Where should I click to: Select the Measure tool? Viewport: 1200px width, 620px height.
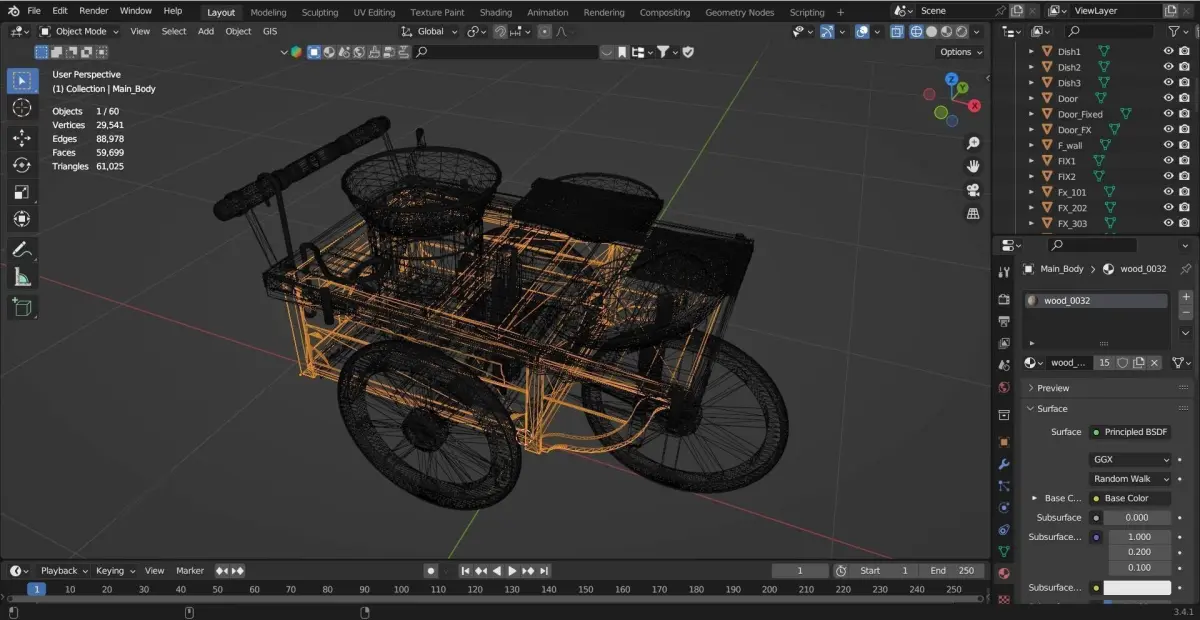pos(22,277)
